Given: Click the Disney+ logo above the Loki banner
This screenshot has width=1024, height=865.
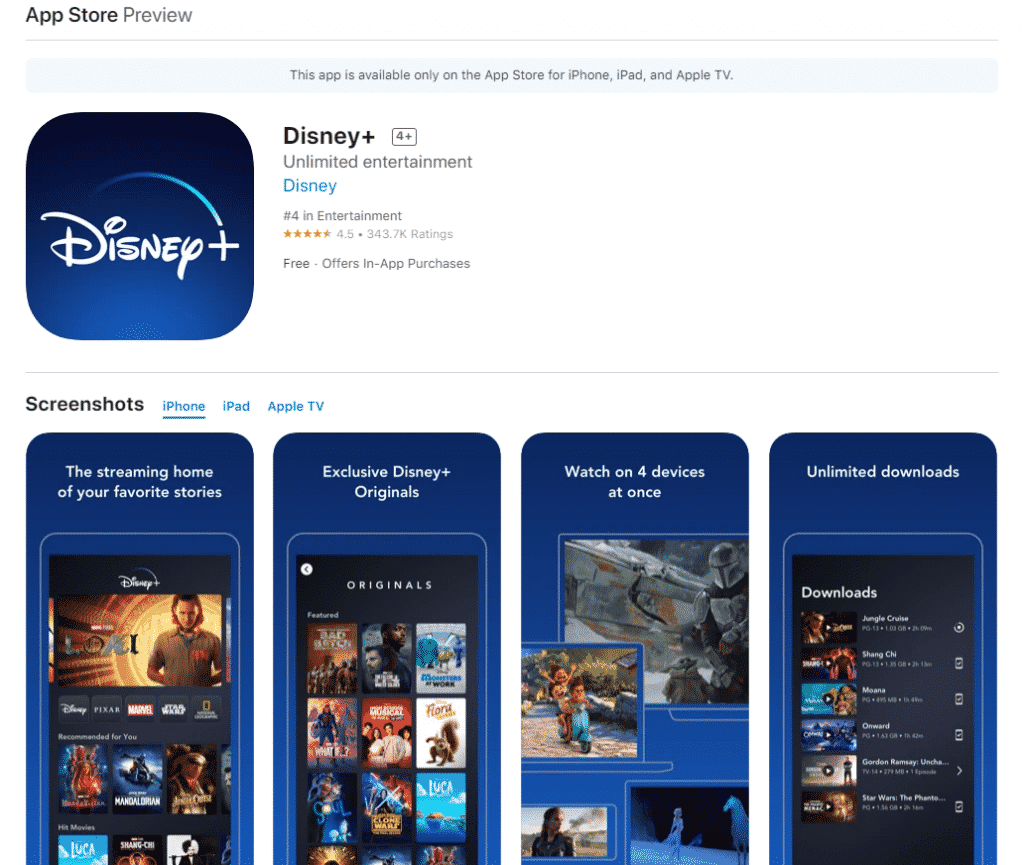Looking at the screenshot, I should coord(139,581).
